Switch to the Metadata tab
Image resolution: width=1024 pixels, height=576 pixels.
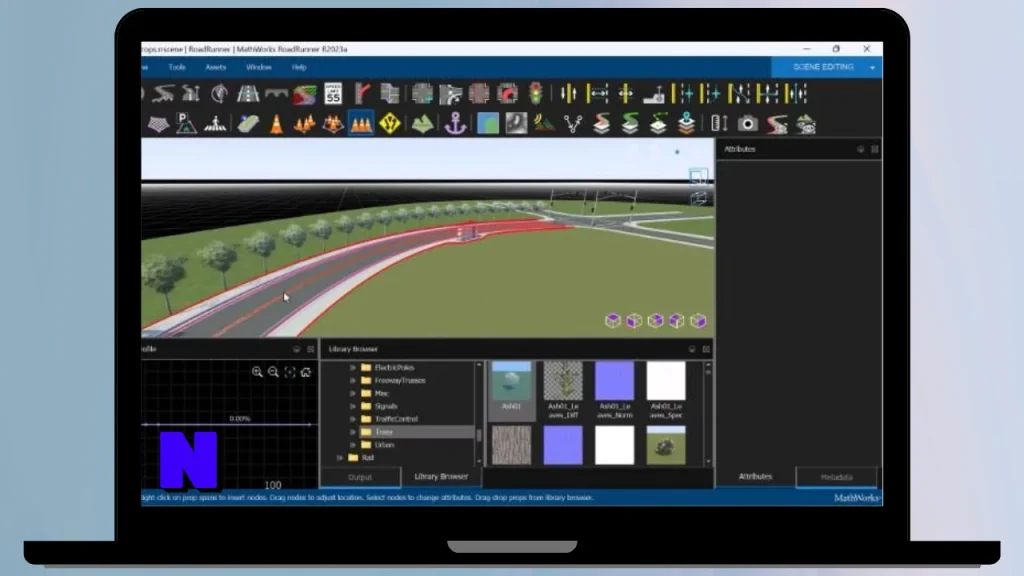click(837, 477)
